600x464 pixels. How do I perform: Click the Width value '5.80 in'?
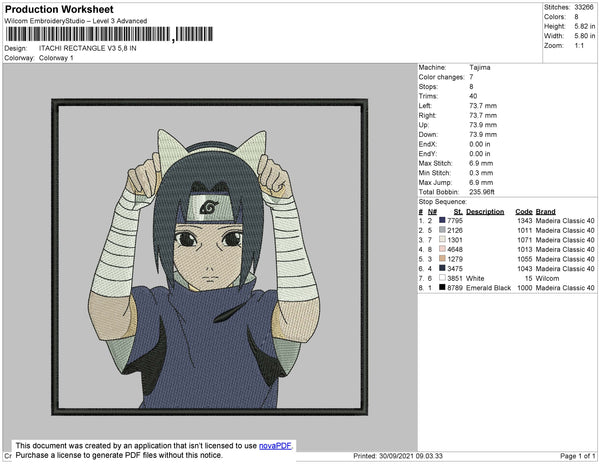click(x=585, y=36)
